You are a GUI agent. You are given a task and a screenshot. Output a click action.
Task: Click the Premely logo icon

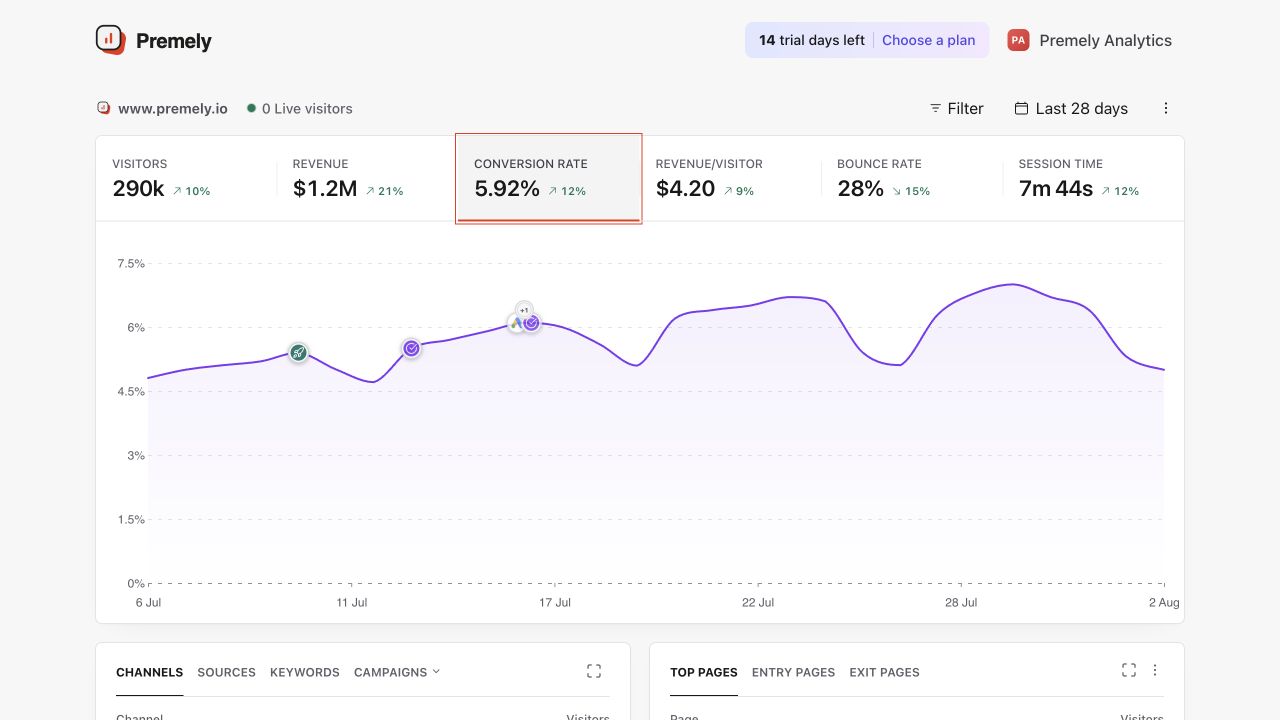[110, 40]
